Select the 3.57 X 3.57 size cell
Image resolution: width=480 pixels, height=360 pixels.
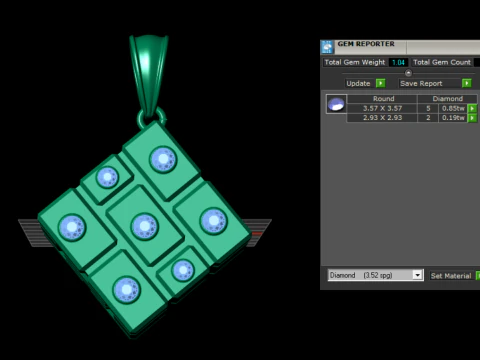click(382, 108)
